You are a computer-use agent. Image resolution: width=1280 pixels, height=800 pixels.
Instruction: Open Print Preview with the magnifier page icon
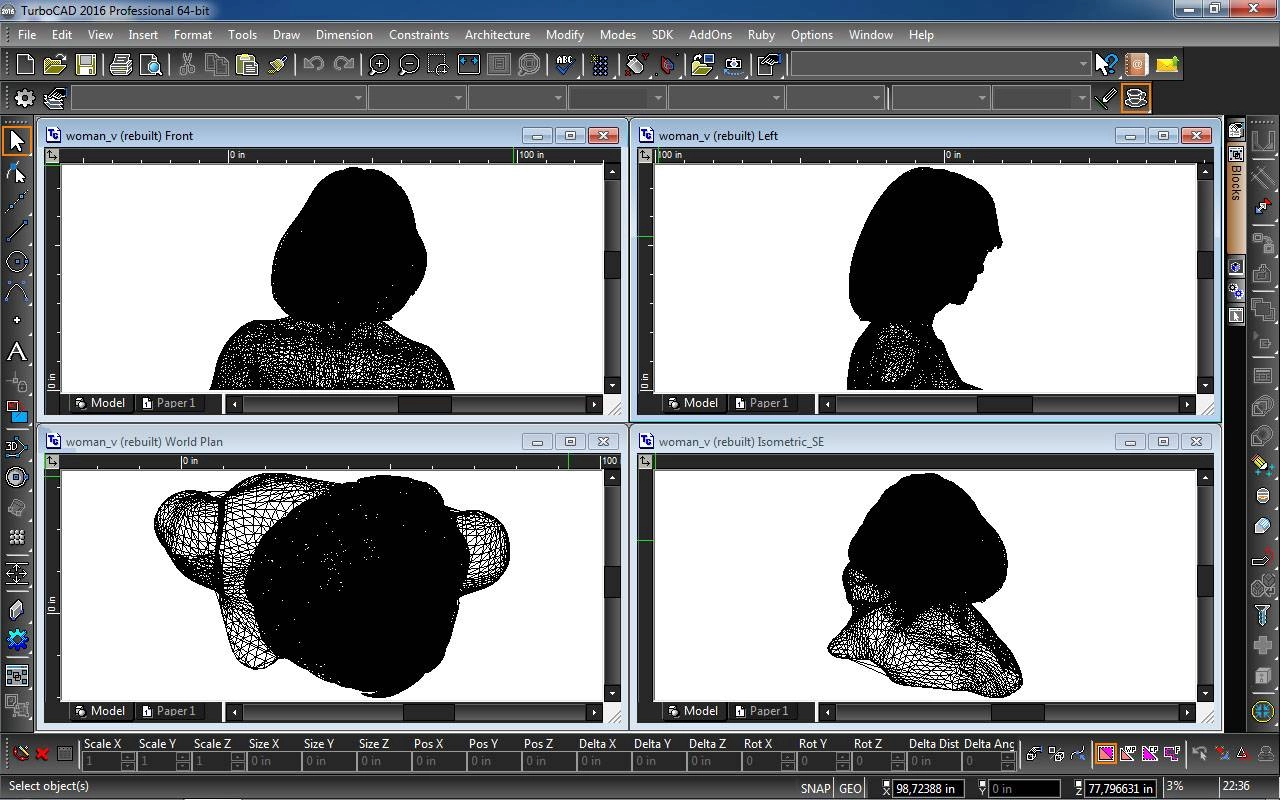(x=151, y=65)
